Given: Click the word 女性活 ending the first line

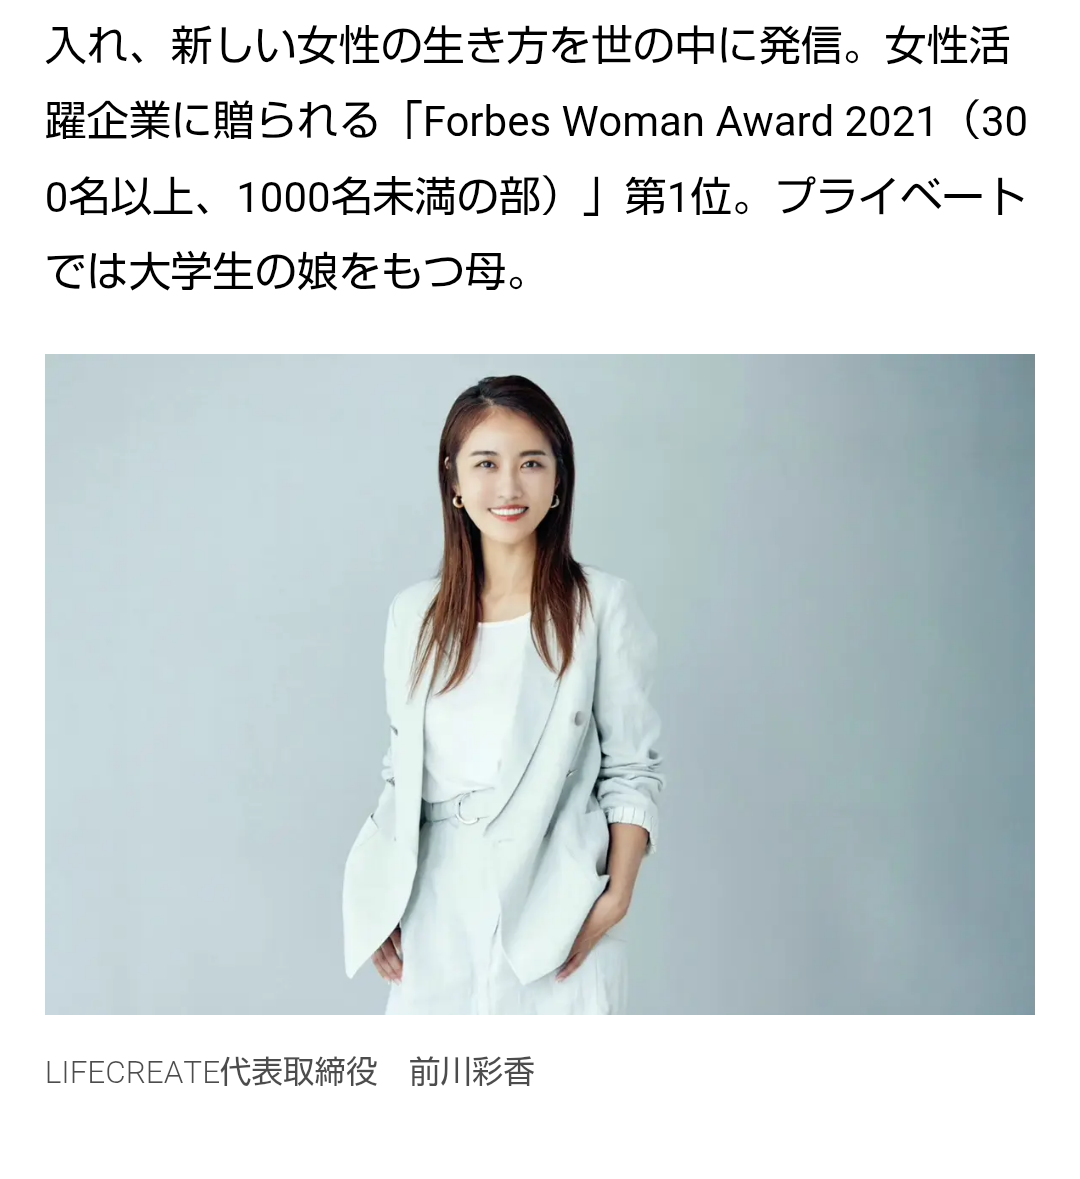Looking at the screenshot, I should click(x=948, y=47).
